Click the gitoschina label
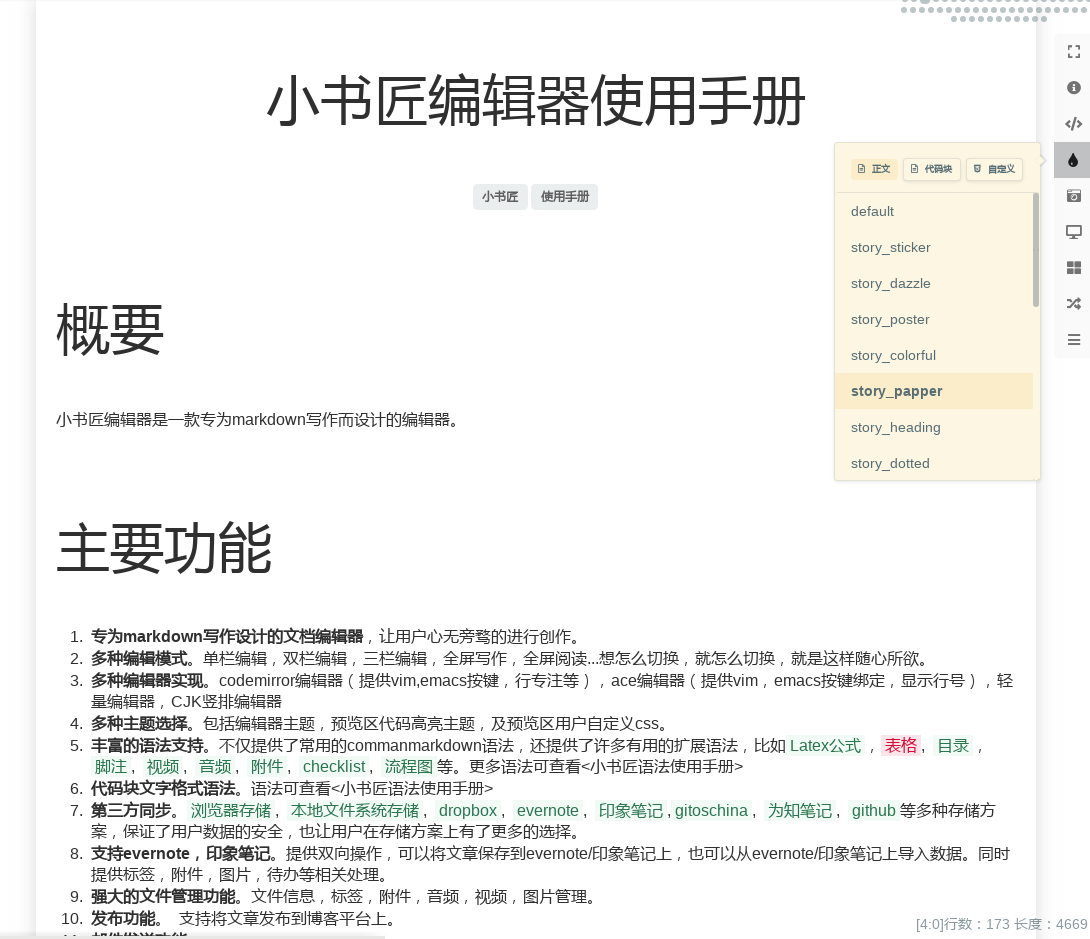The image size is (1090, 939). tap(711, 810)
